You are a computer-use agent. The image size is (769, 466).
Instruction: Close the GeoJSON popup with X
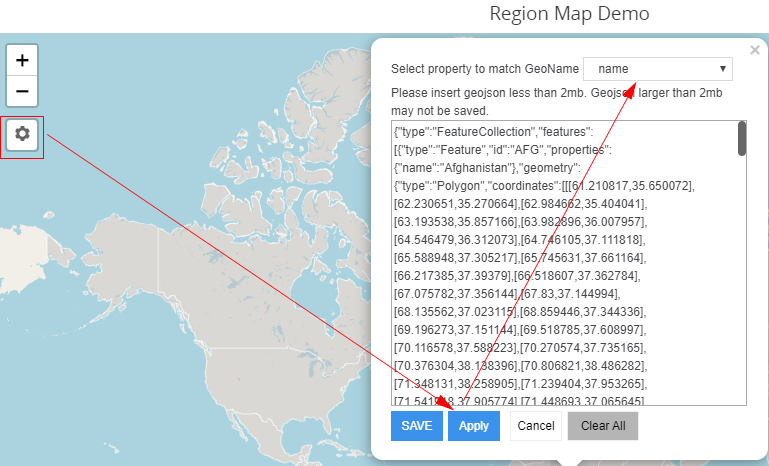[x=755, y=49]
